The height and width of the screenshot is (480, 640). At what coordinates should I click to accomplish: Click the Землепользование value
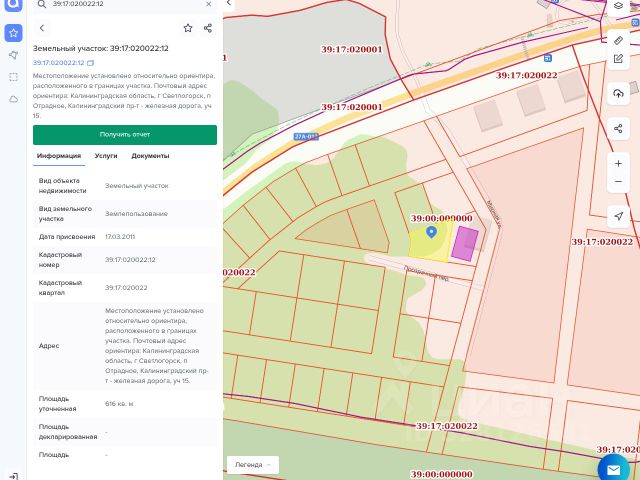(x=136, y=213)
